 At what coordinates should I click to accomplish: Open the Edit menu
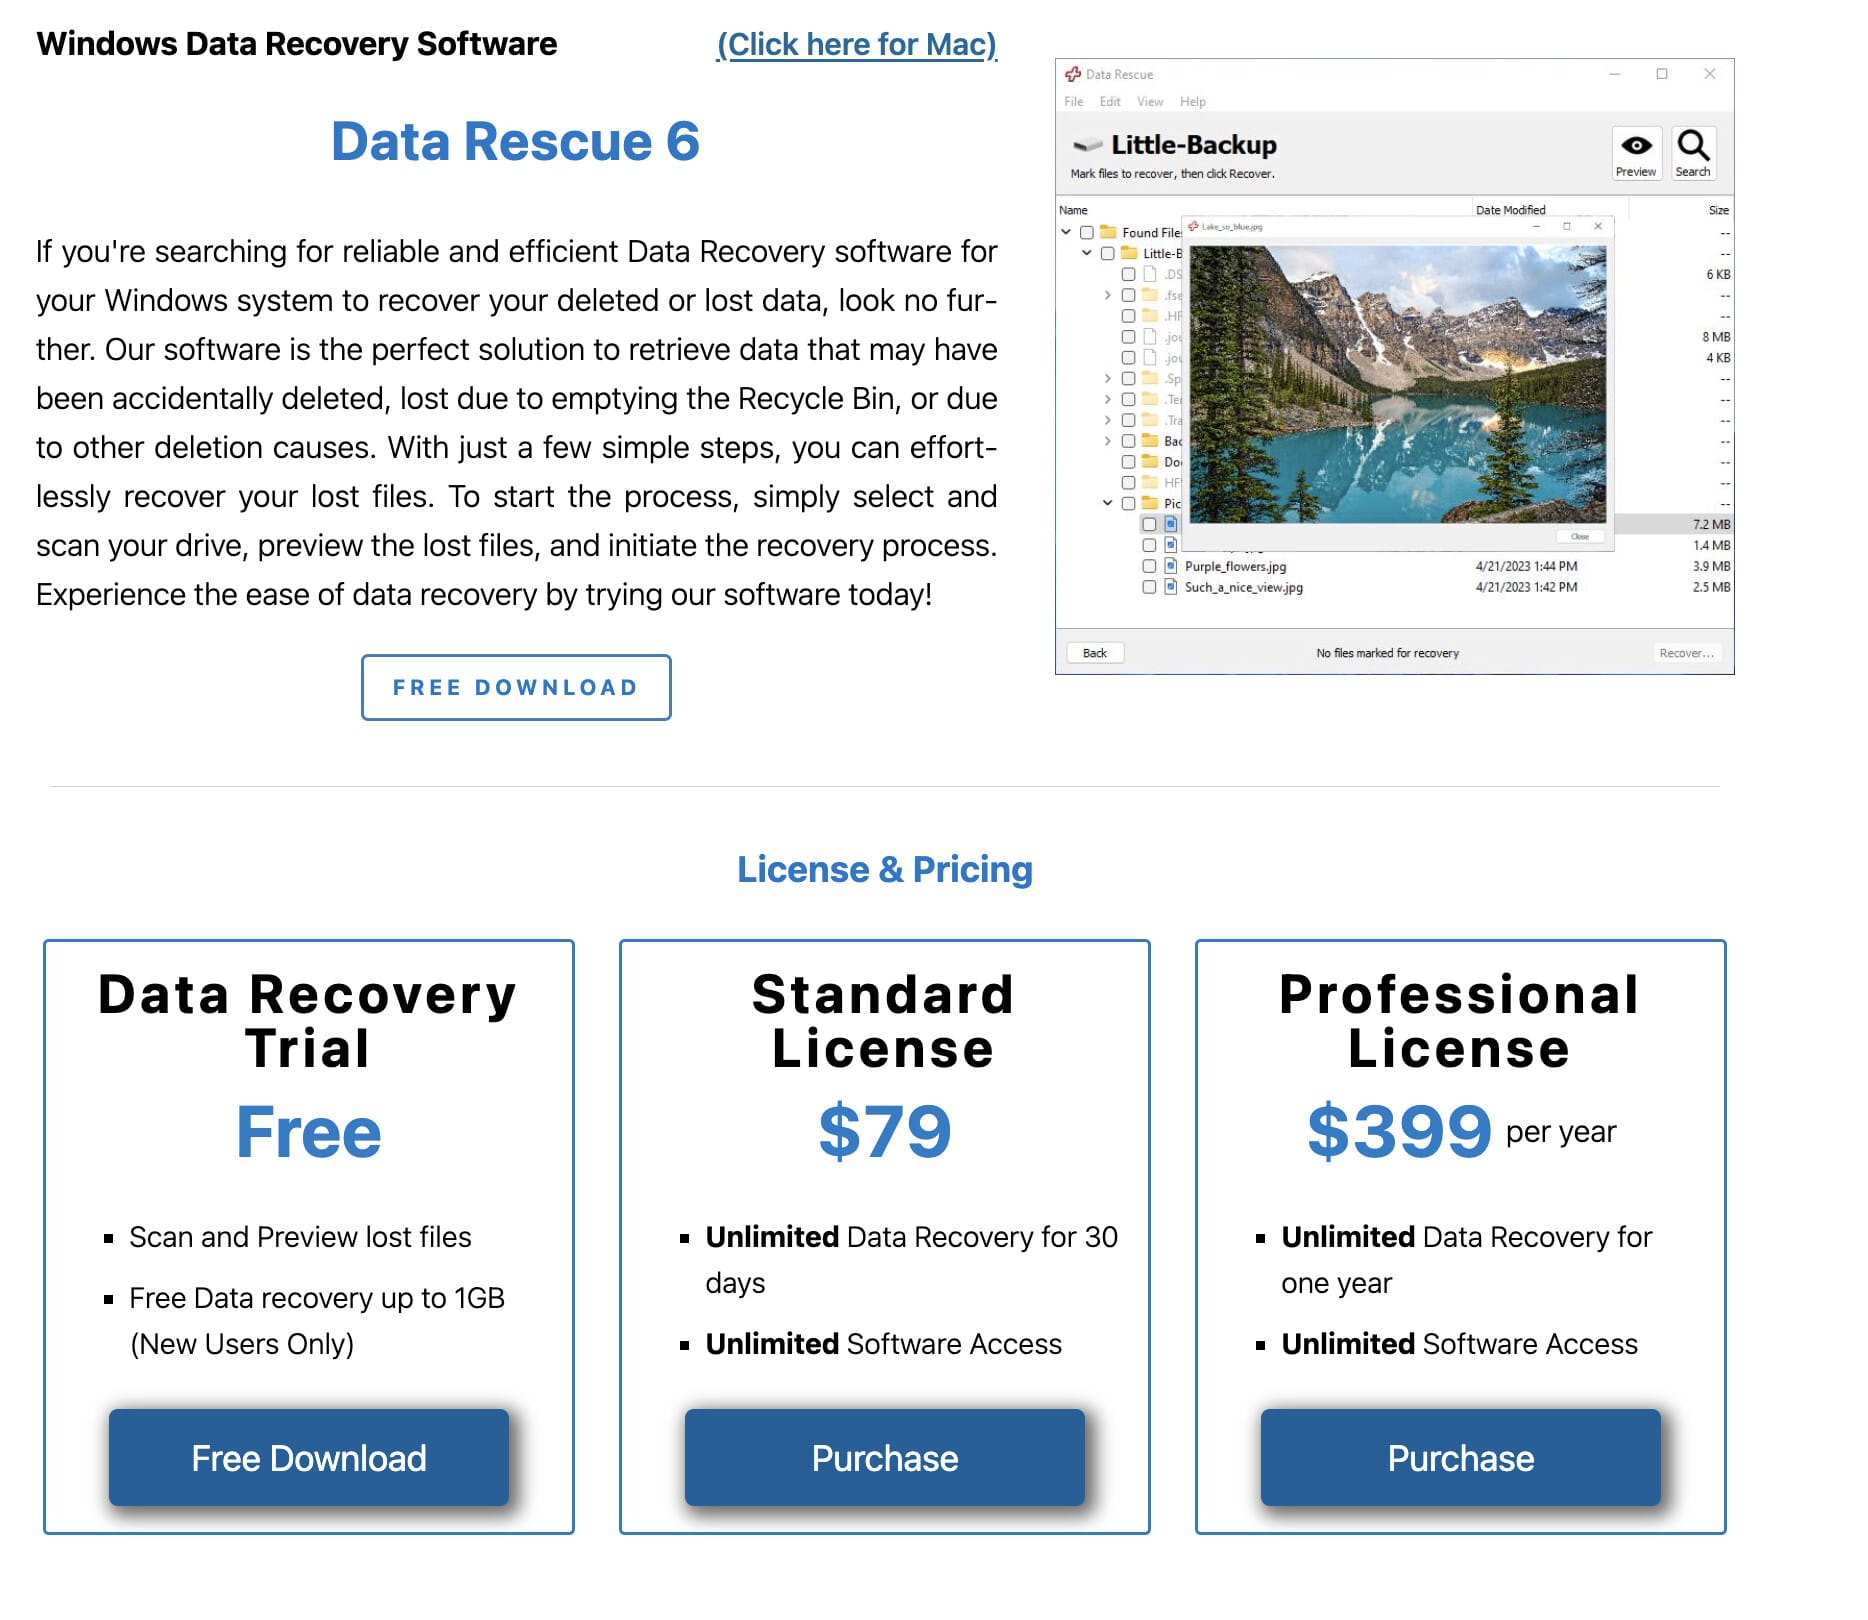pyautogui.click(x=1110, y=101)
